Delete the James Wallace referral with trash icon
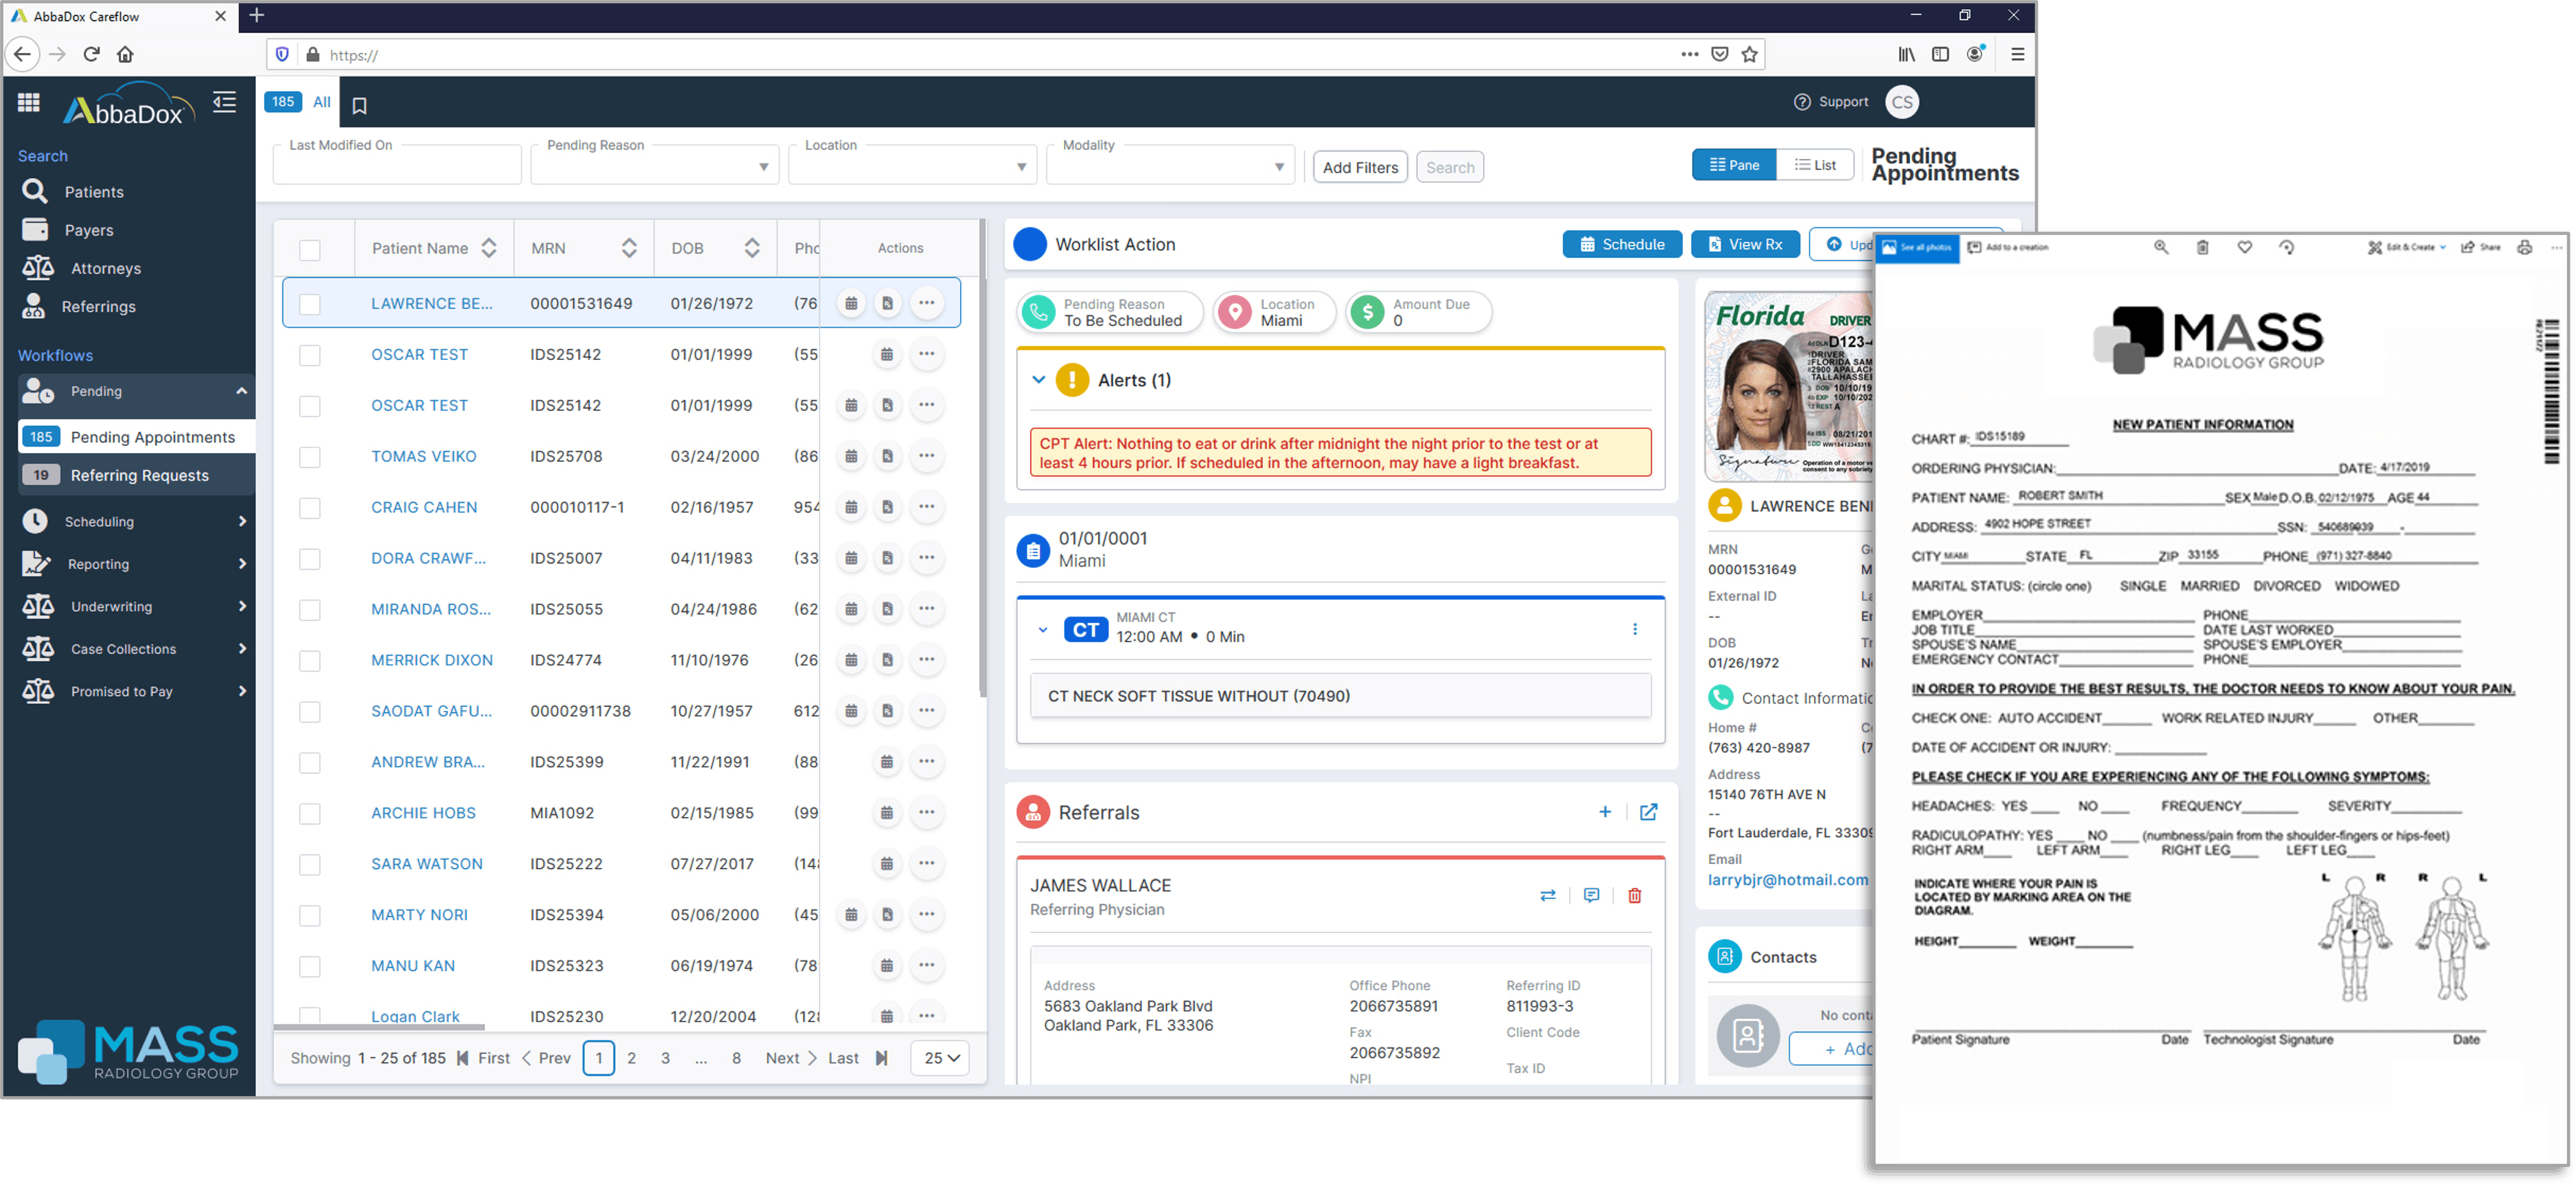 1634,895
